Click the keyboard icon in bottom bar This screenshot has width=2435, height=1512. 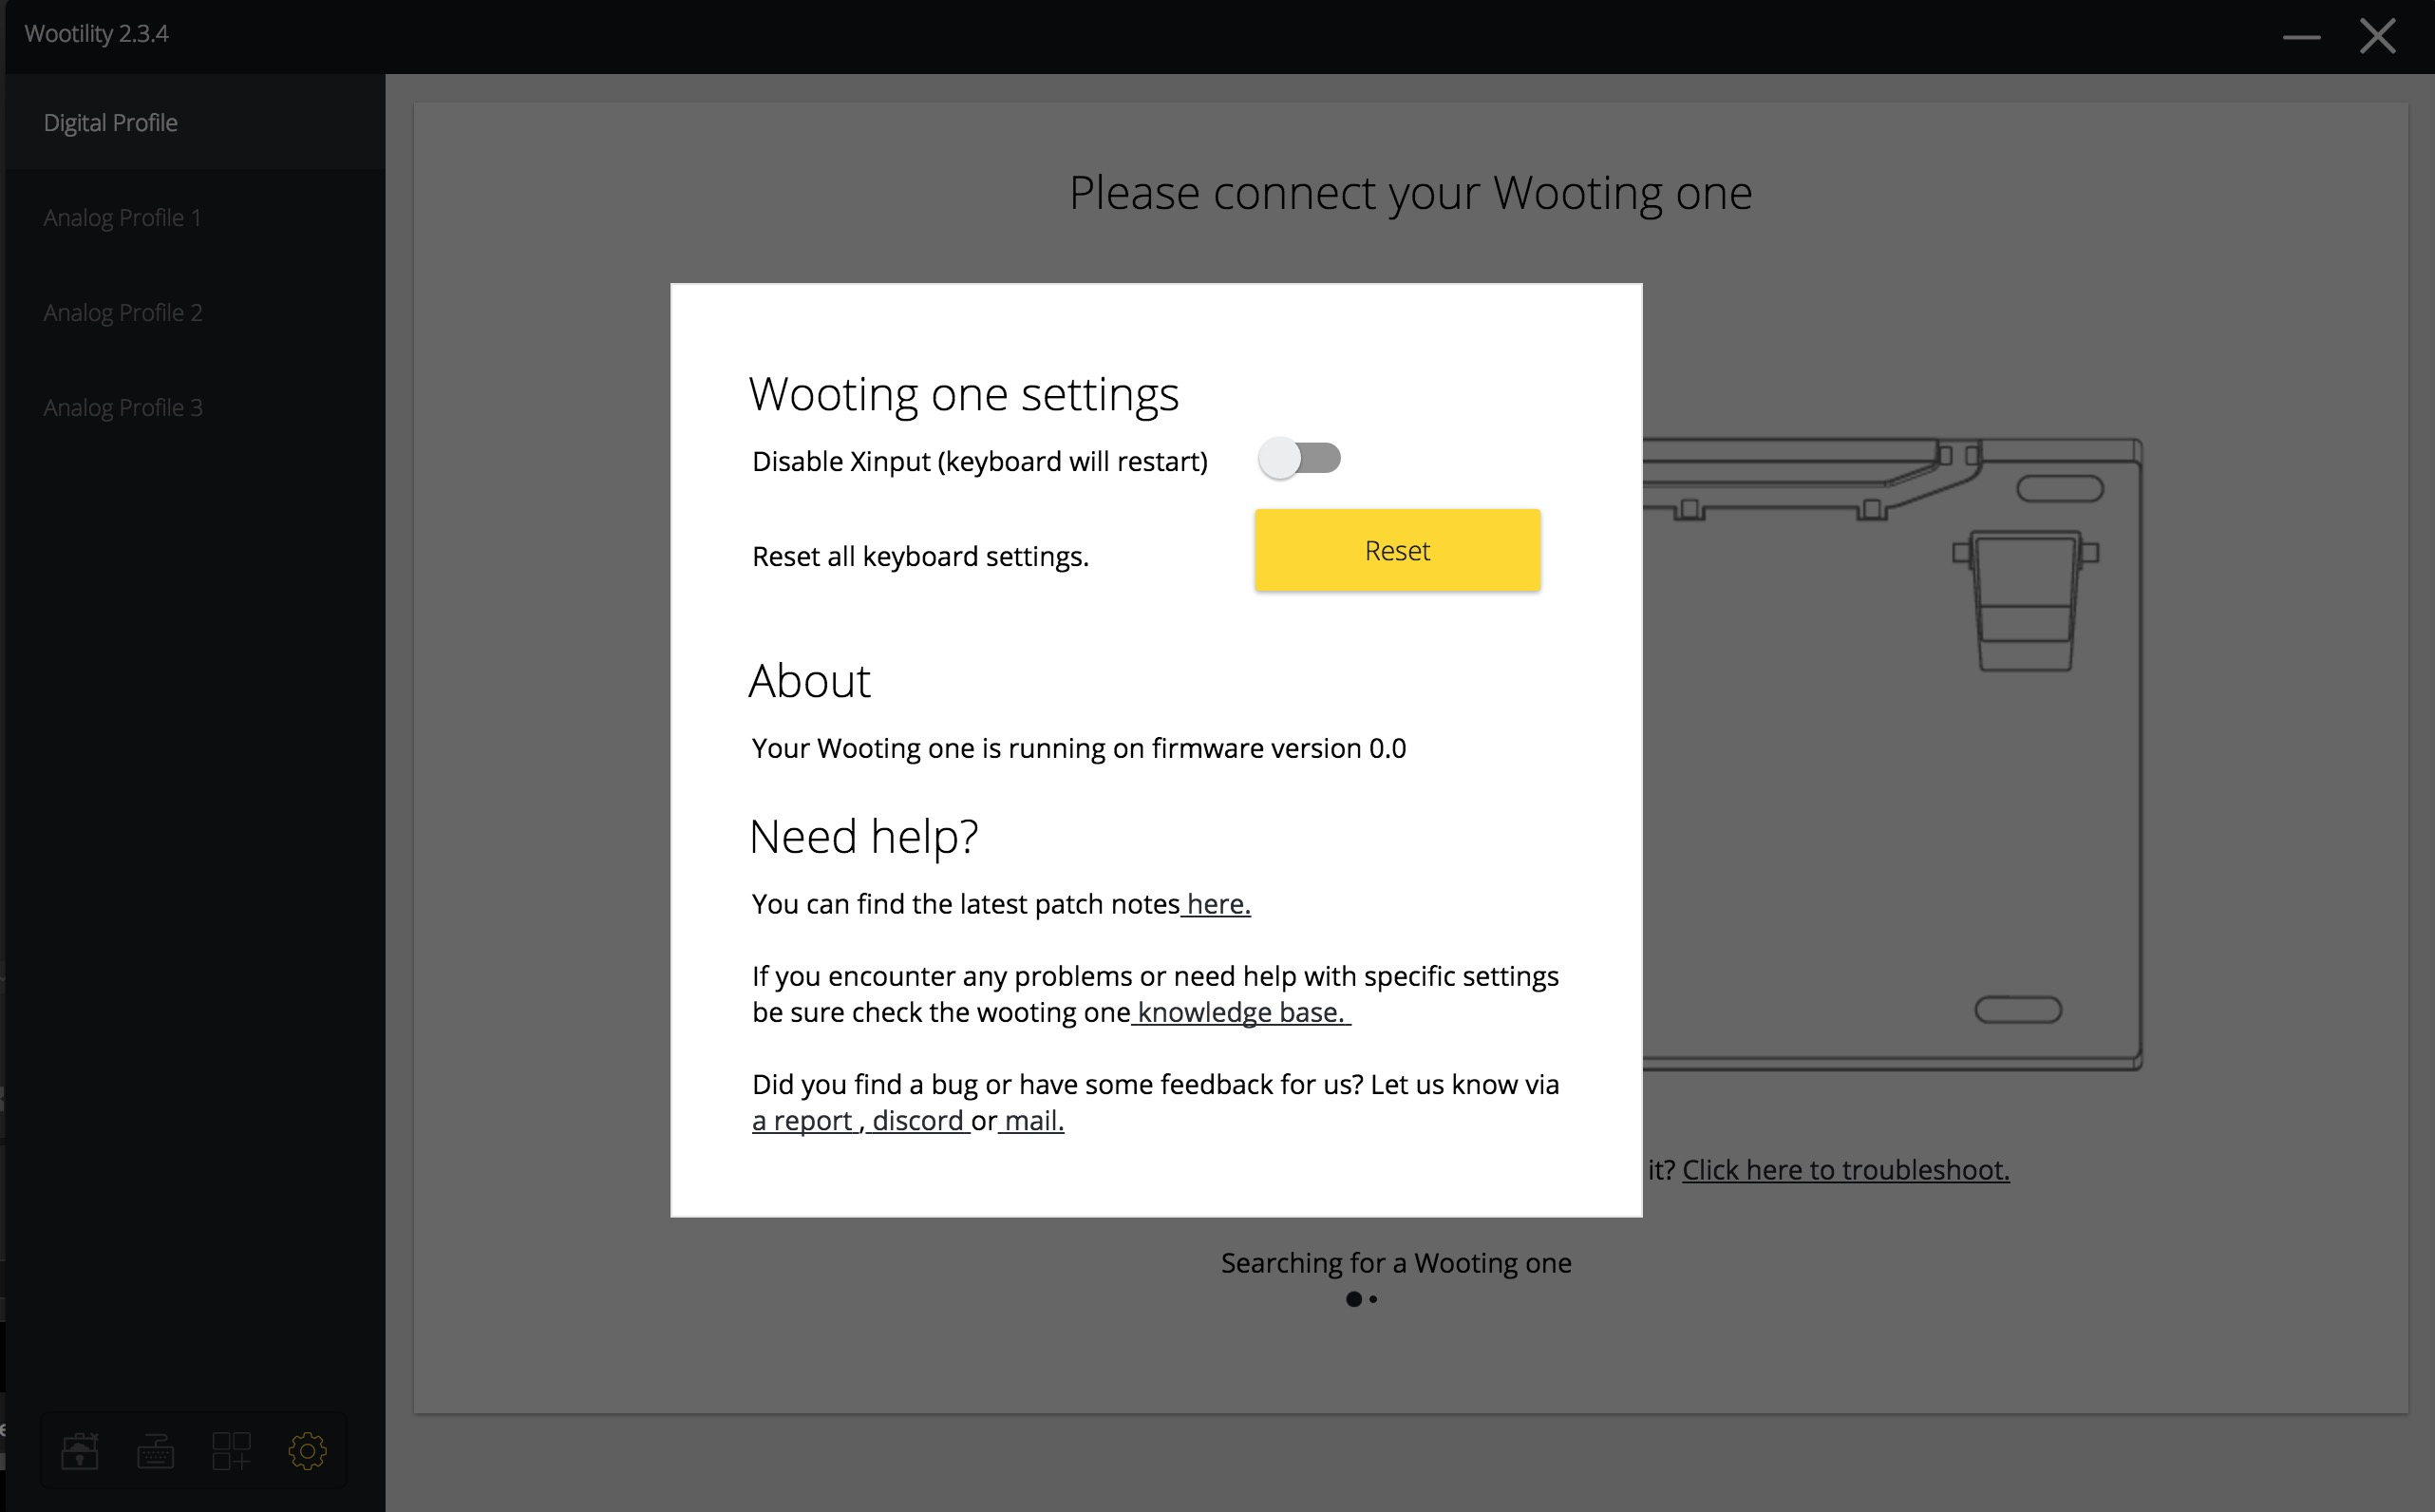(155, 1450)
